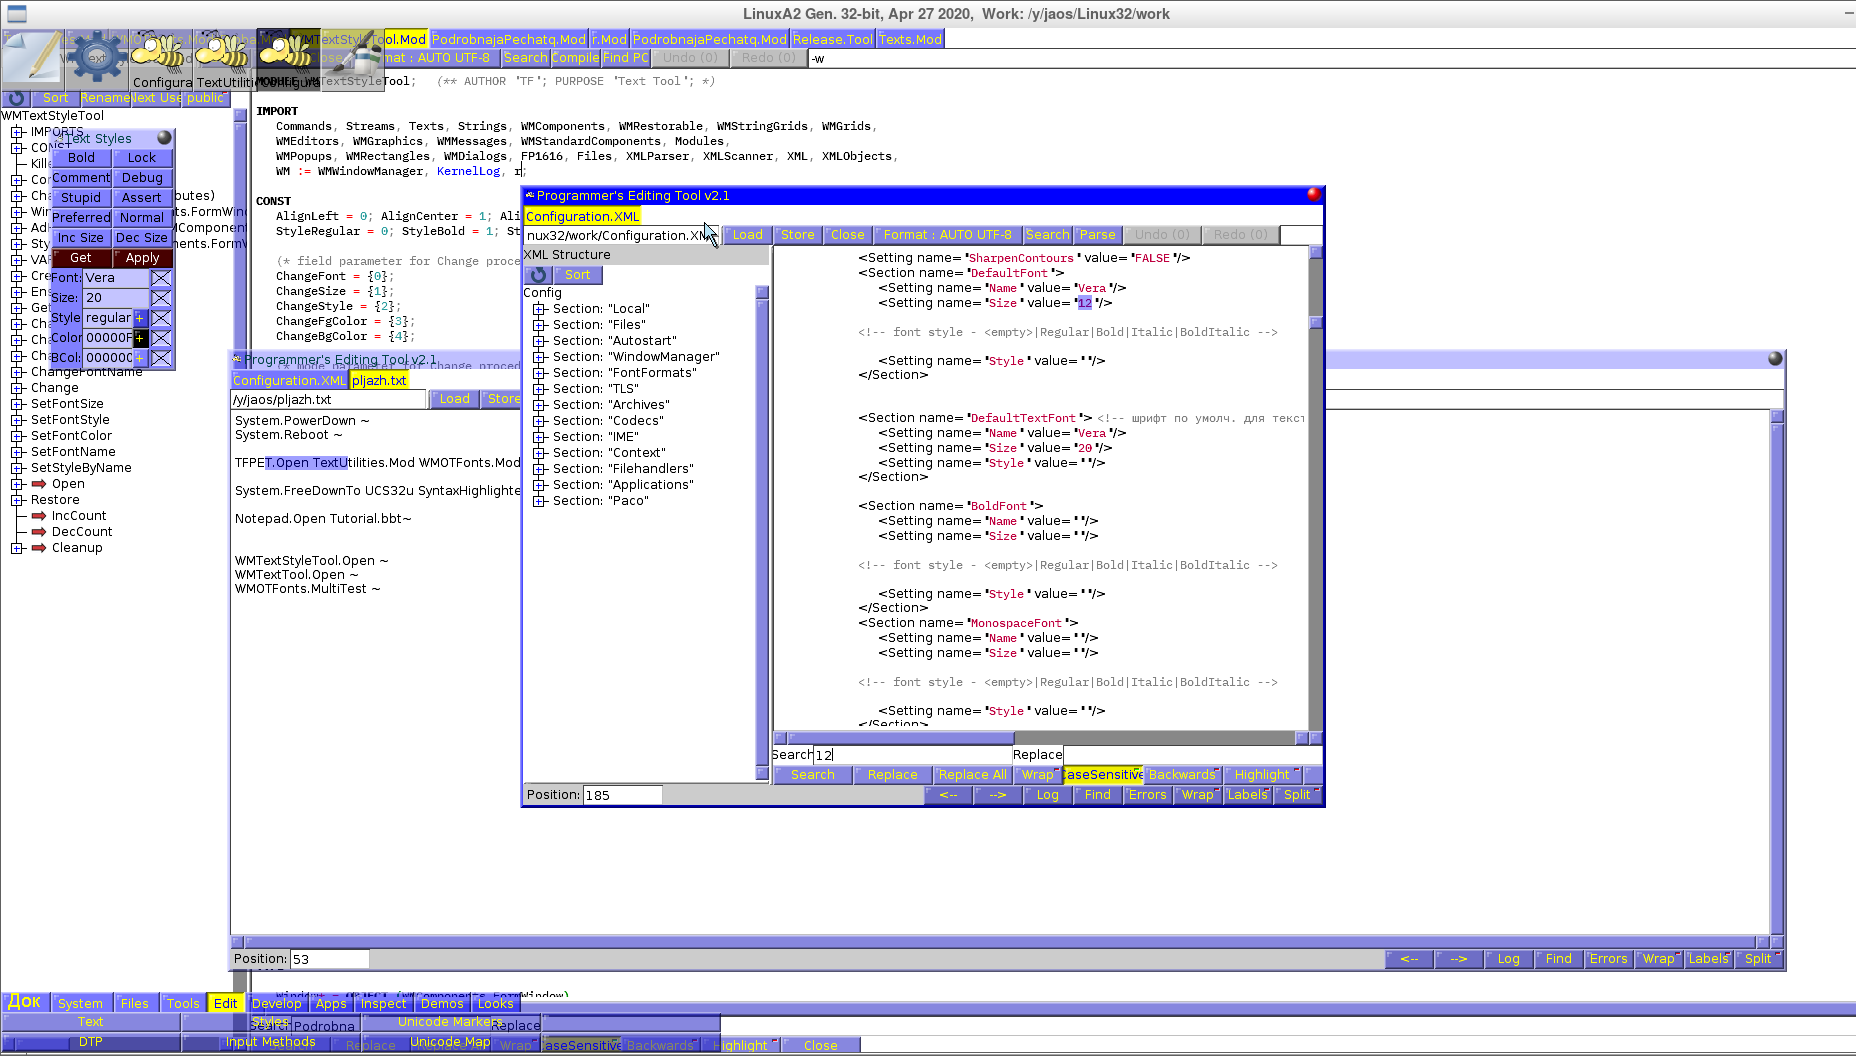
Task: Open color picker for BCol field
Action: pyautogui.click(x=140, y=358)
